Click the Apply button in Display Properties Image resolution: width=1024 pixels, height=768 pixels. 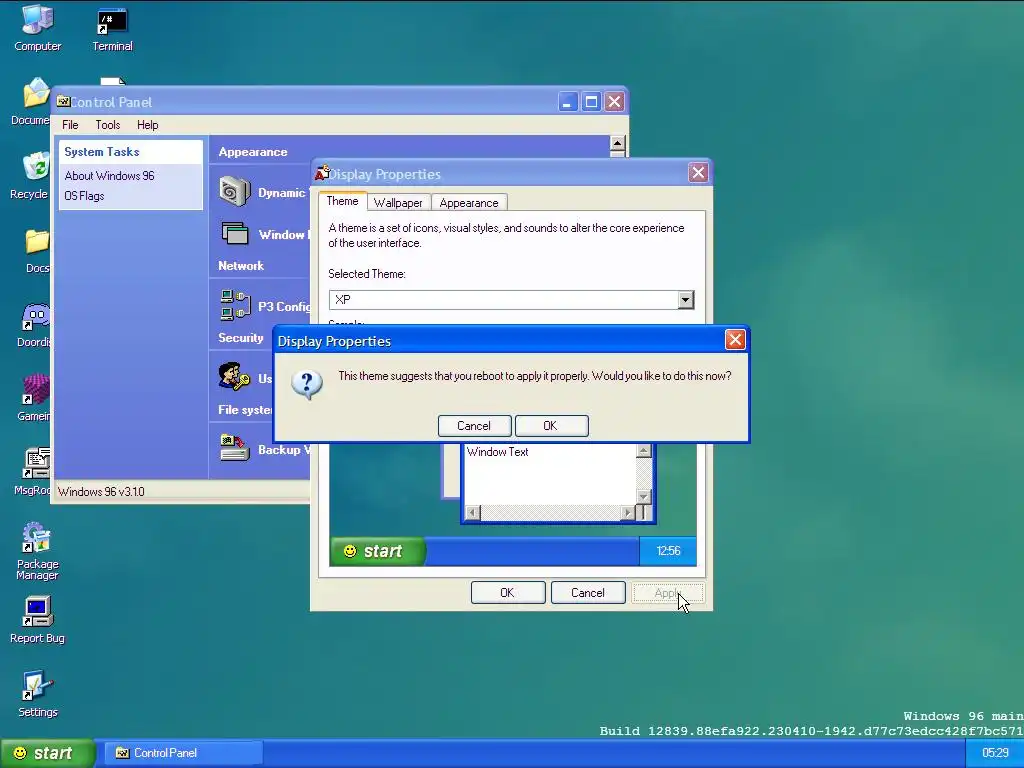click(x=667, y=593)
